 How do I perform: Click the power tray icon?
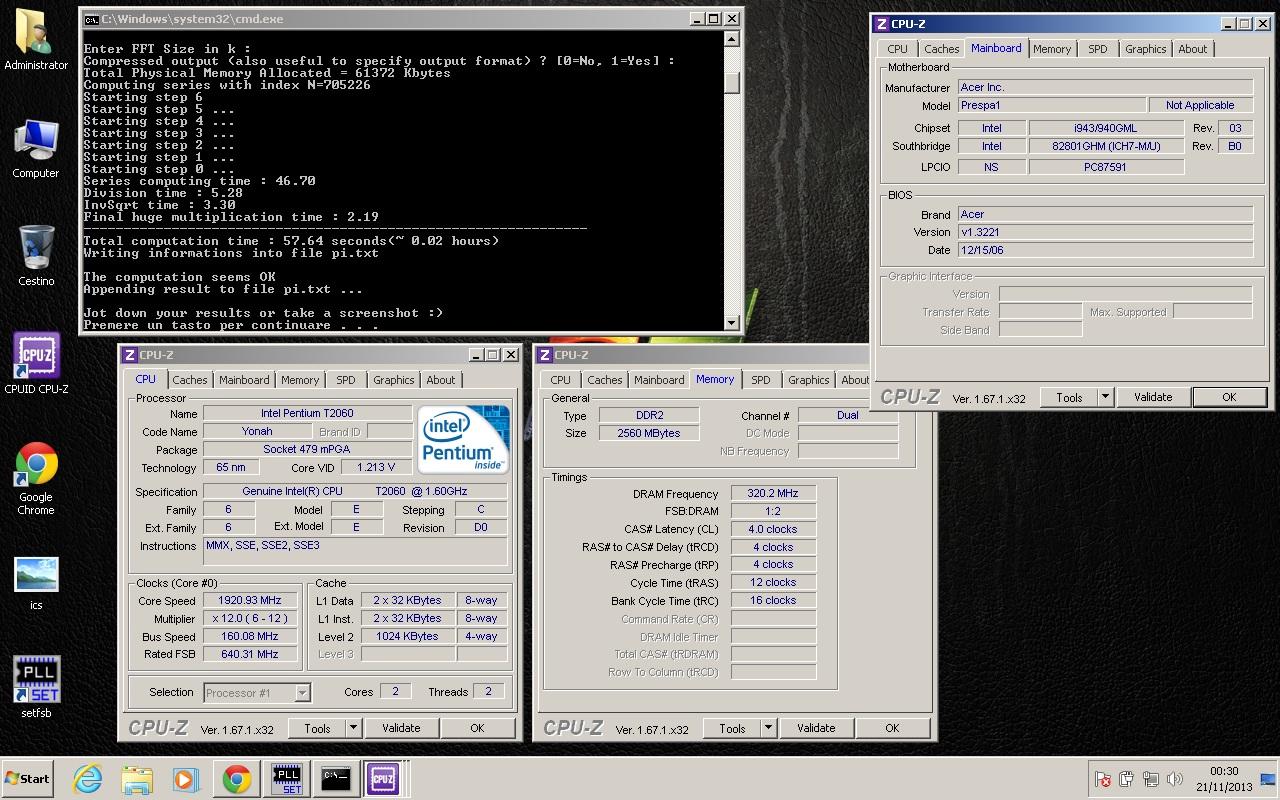pyautogui.click(x=1127, y=779)
